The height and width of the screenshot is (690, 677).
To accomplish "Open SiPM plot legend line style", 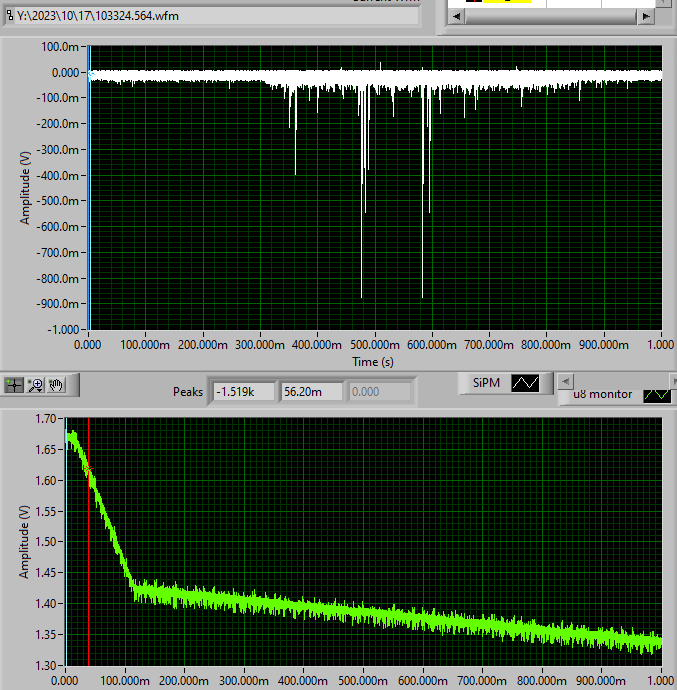I will pos(525,383).
